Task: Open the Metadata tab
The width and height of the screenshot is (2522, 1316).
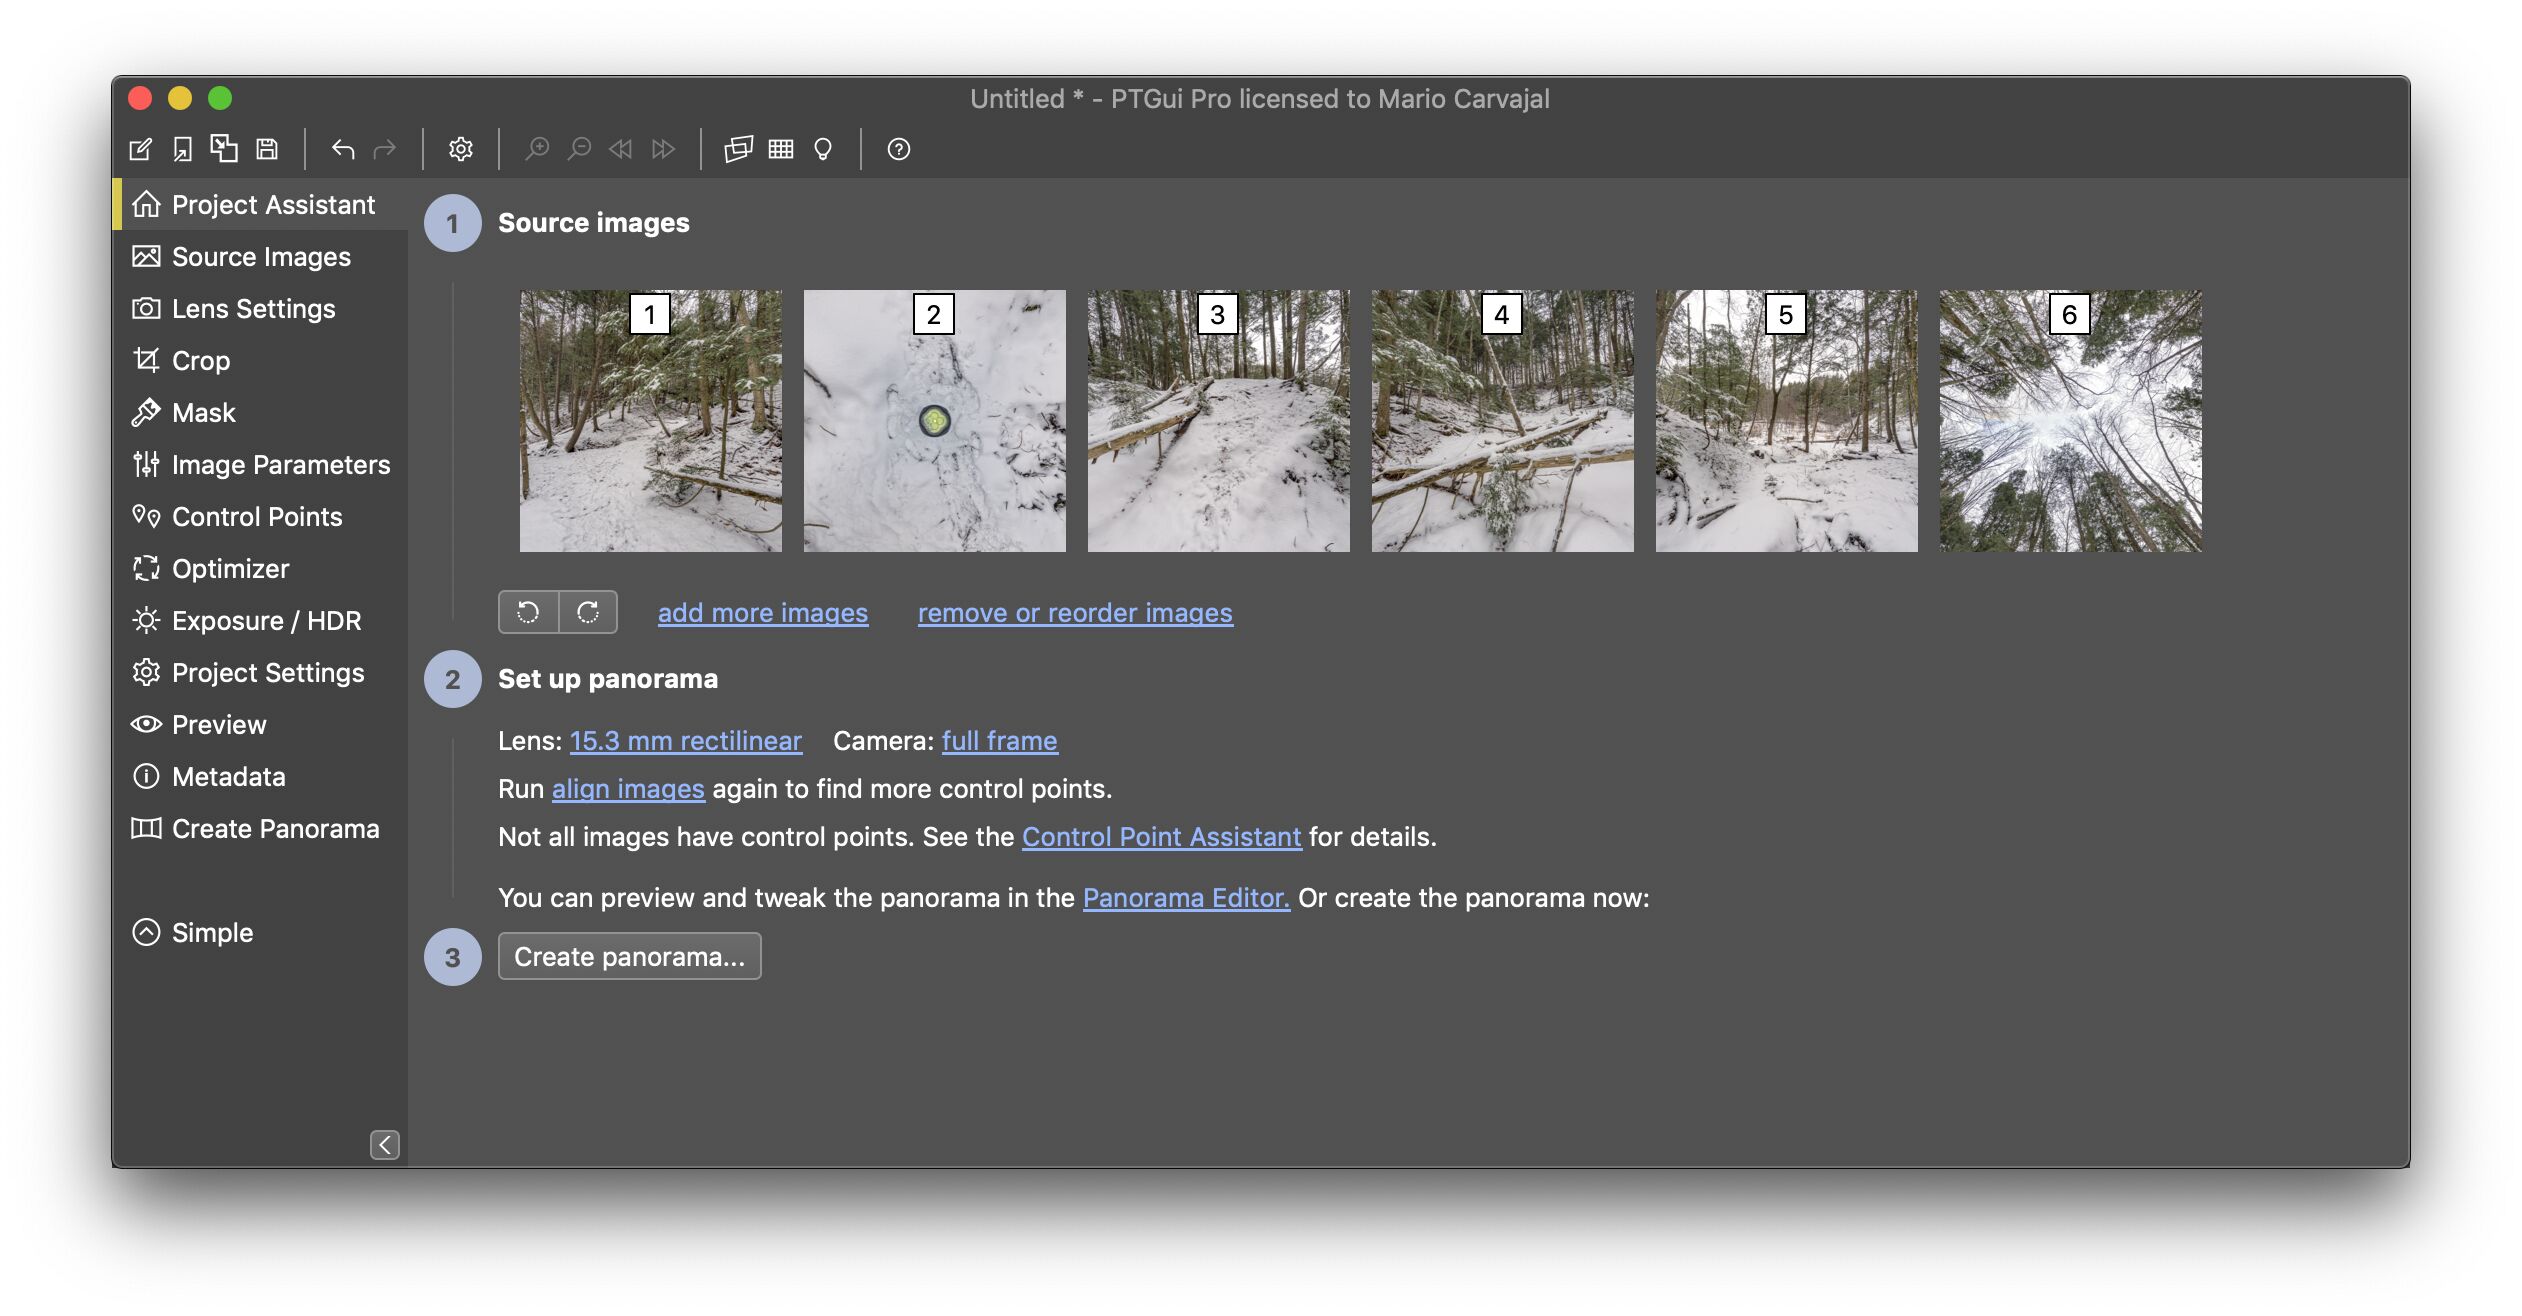Action: tap(261, 776)
